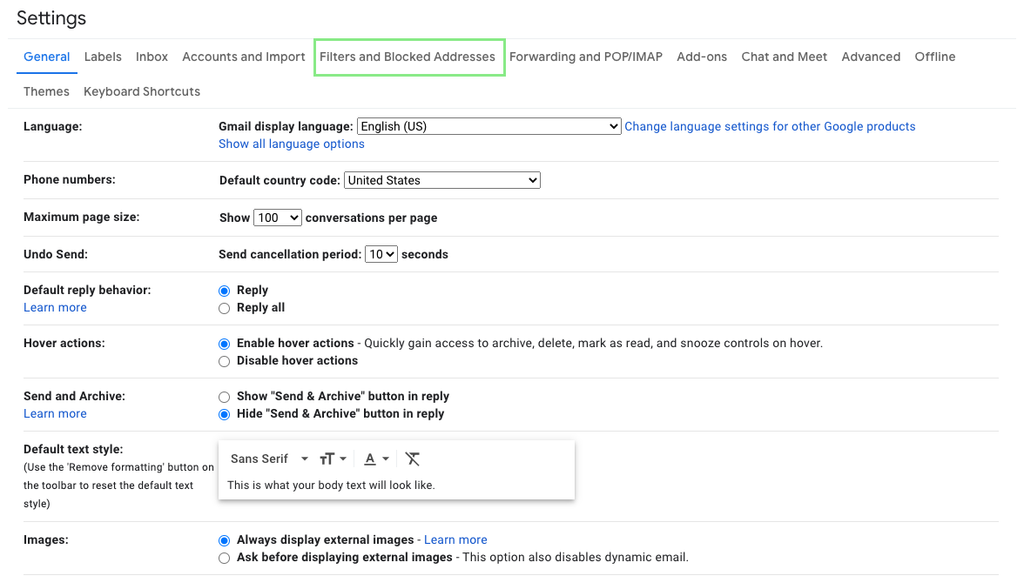Open the Gmail display language dropdown
The image size is (1024, 576).
pos(488,126)
